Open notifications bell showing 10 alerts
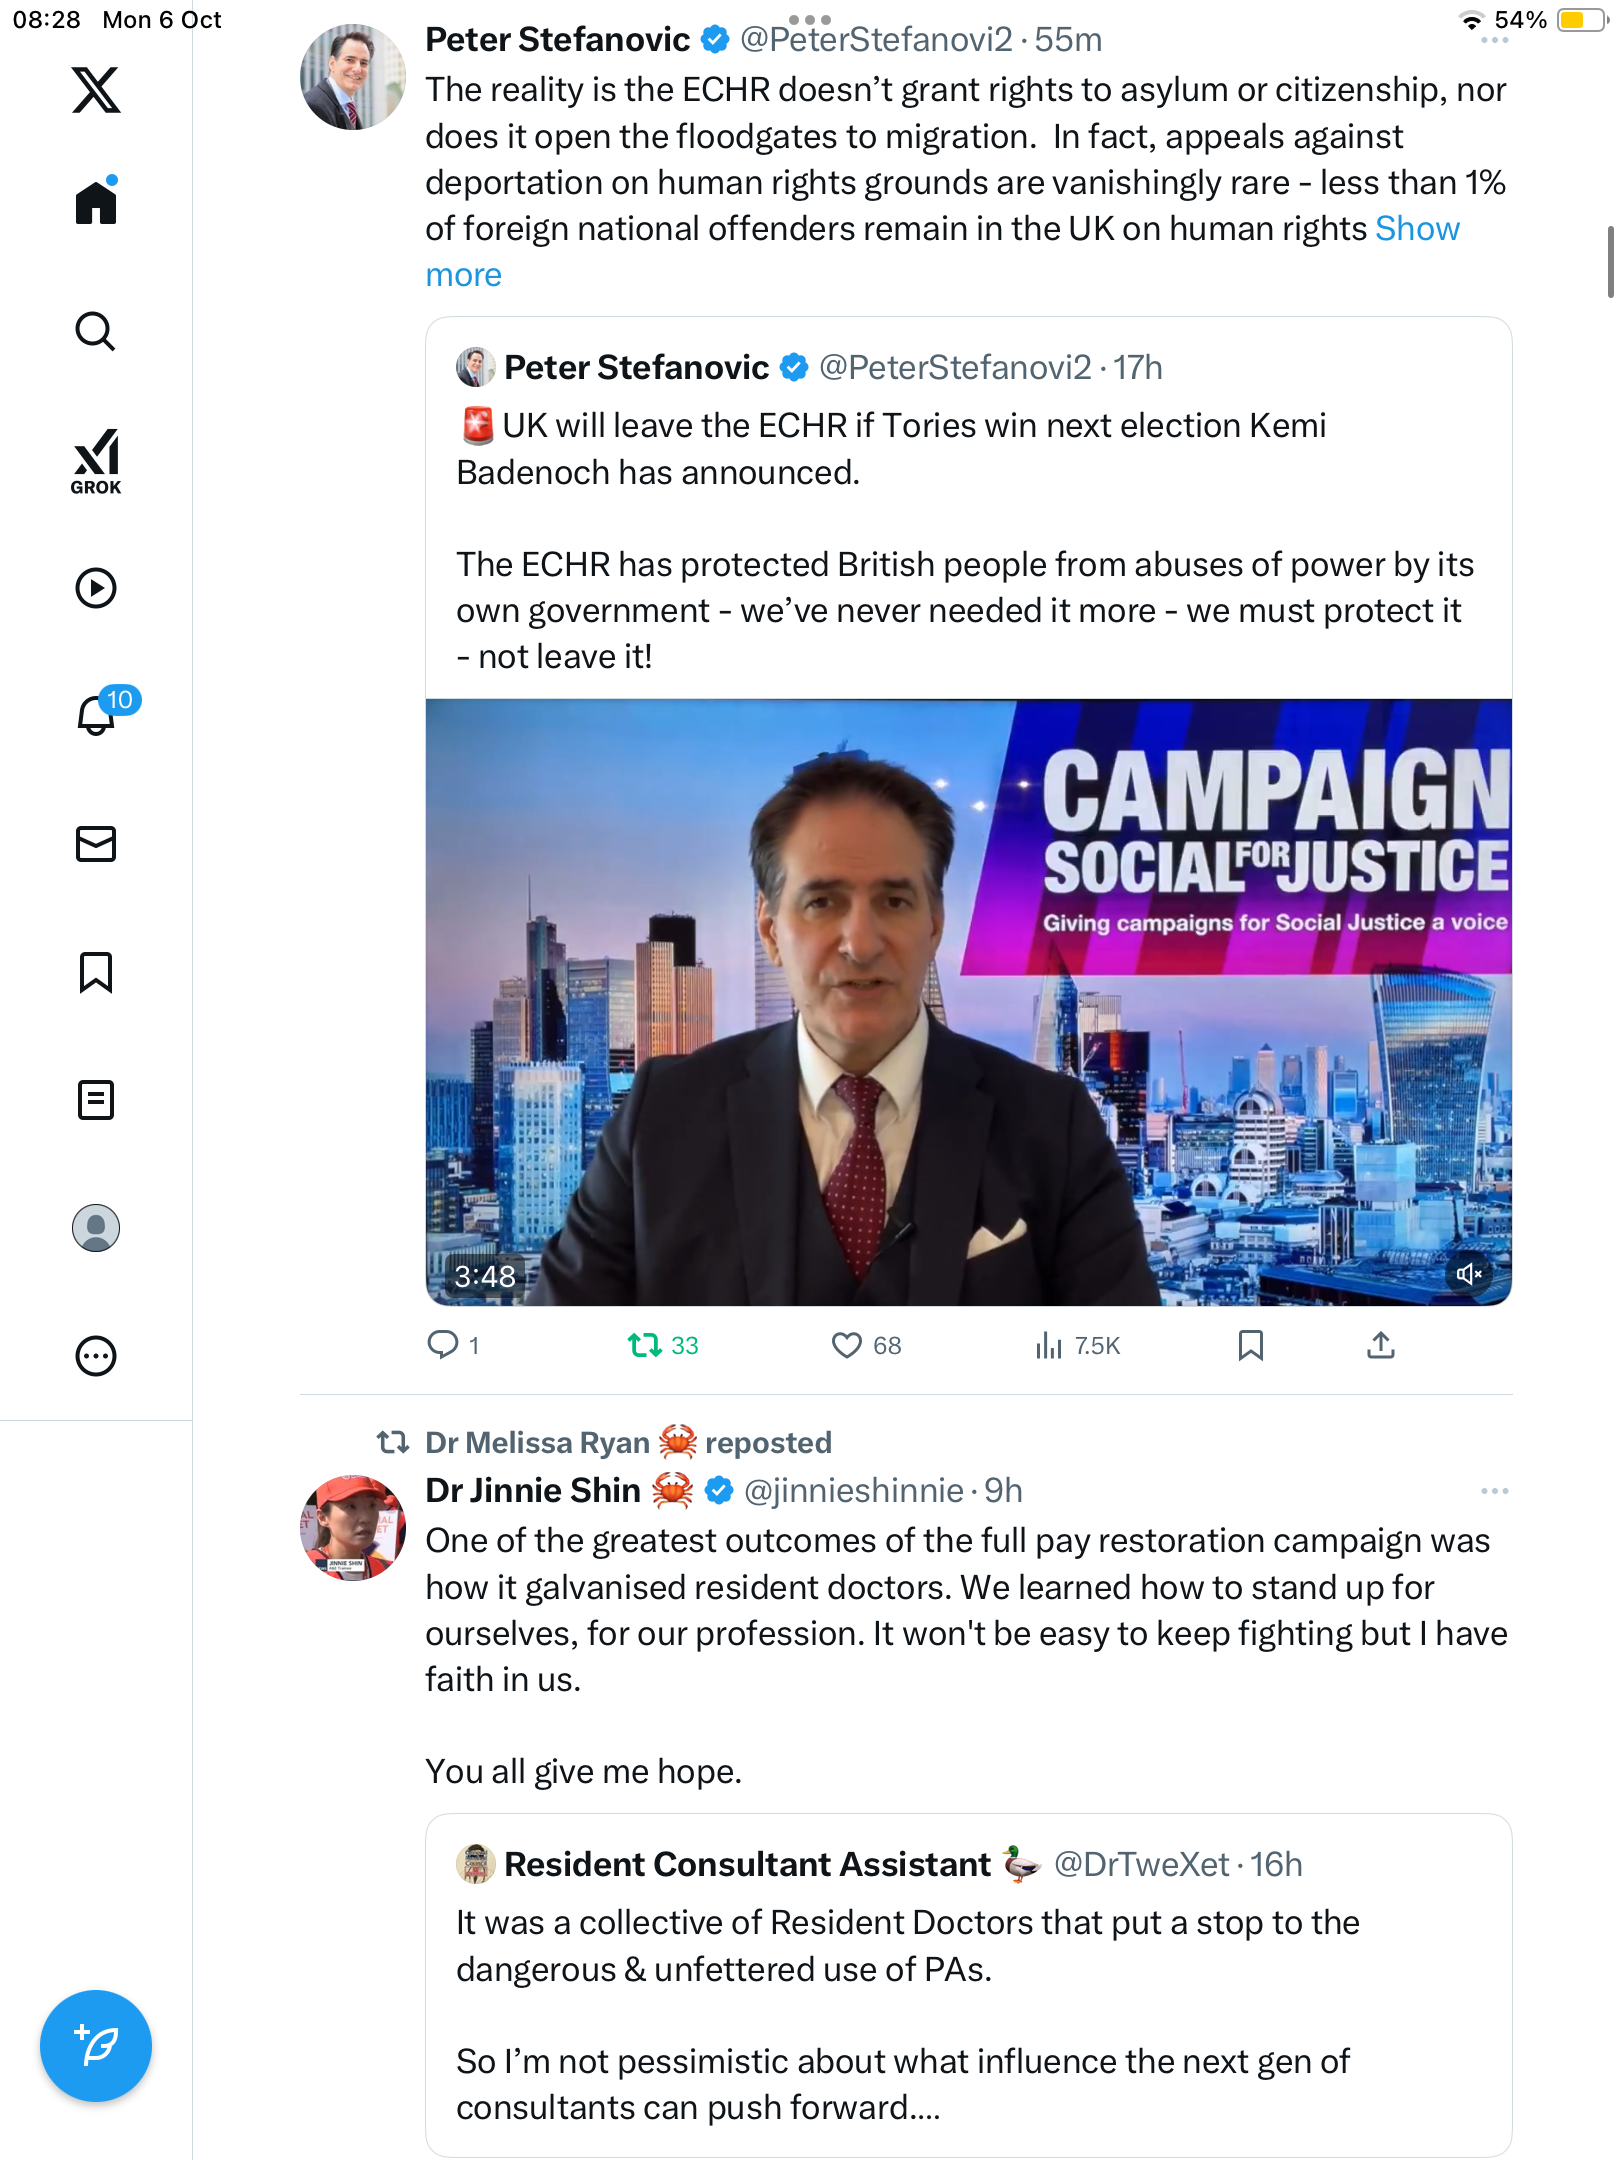Screen dimensions: 1620x2160 point(98,714)
